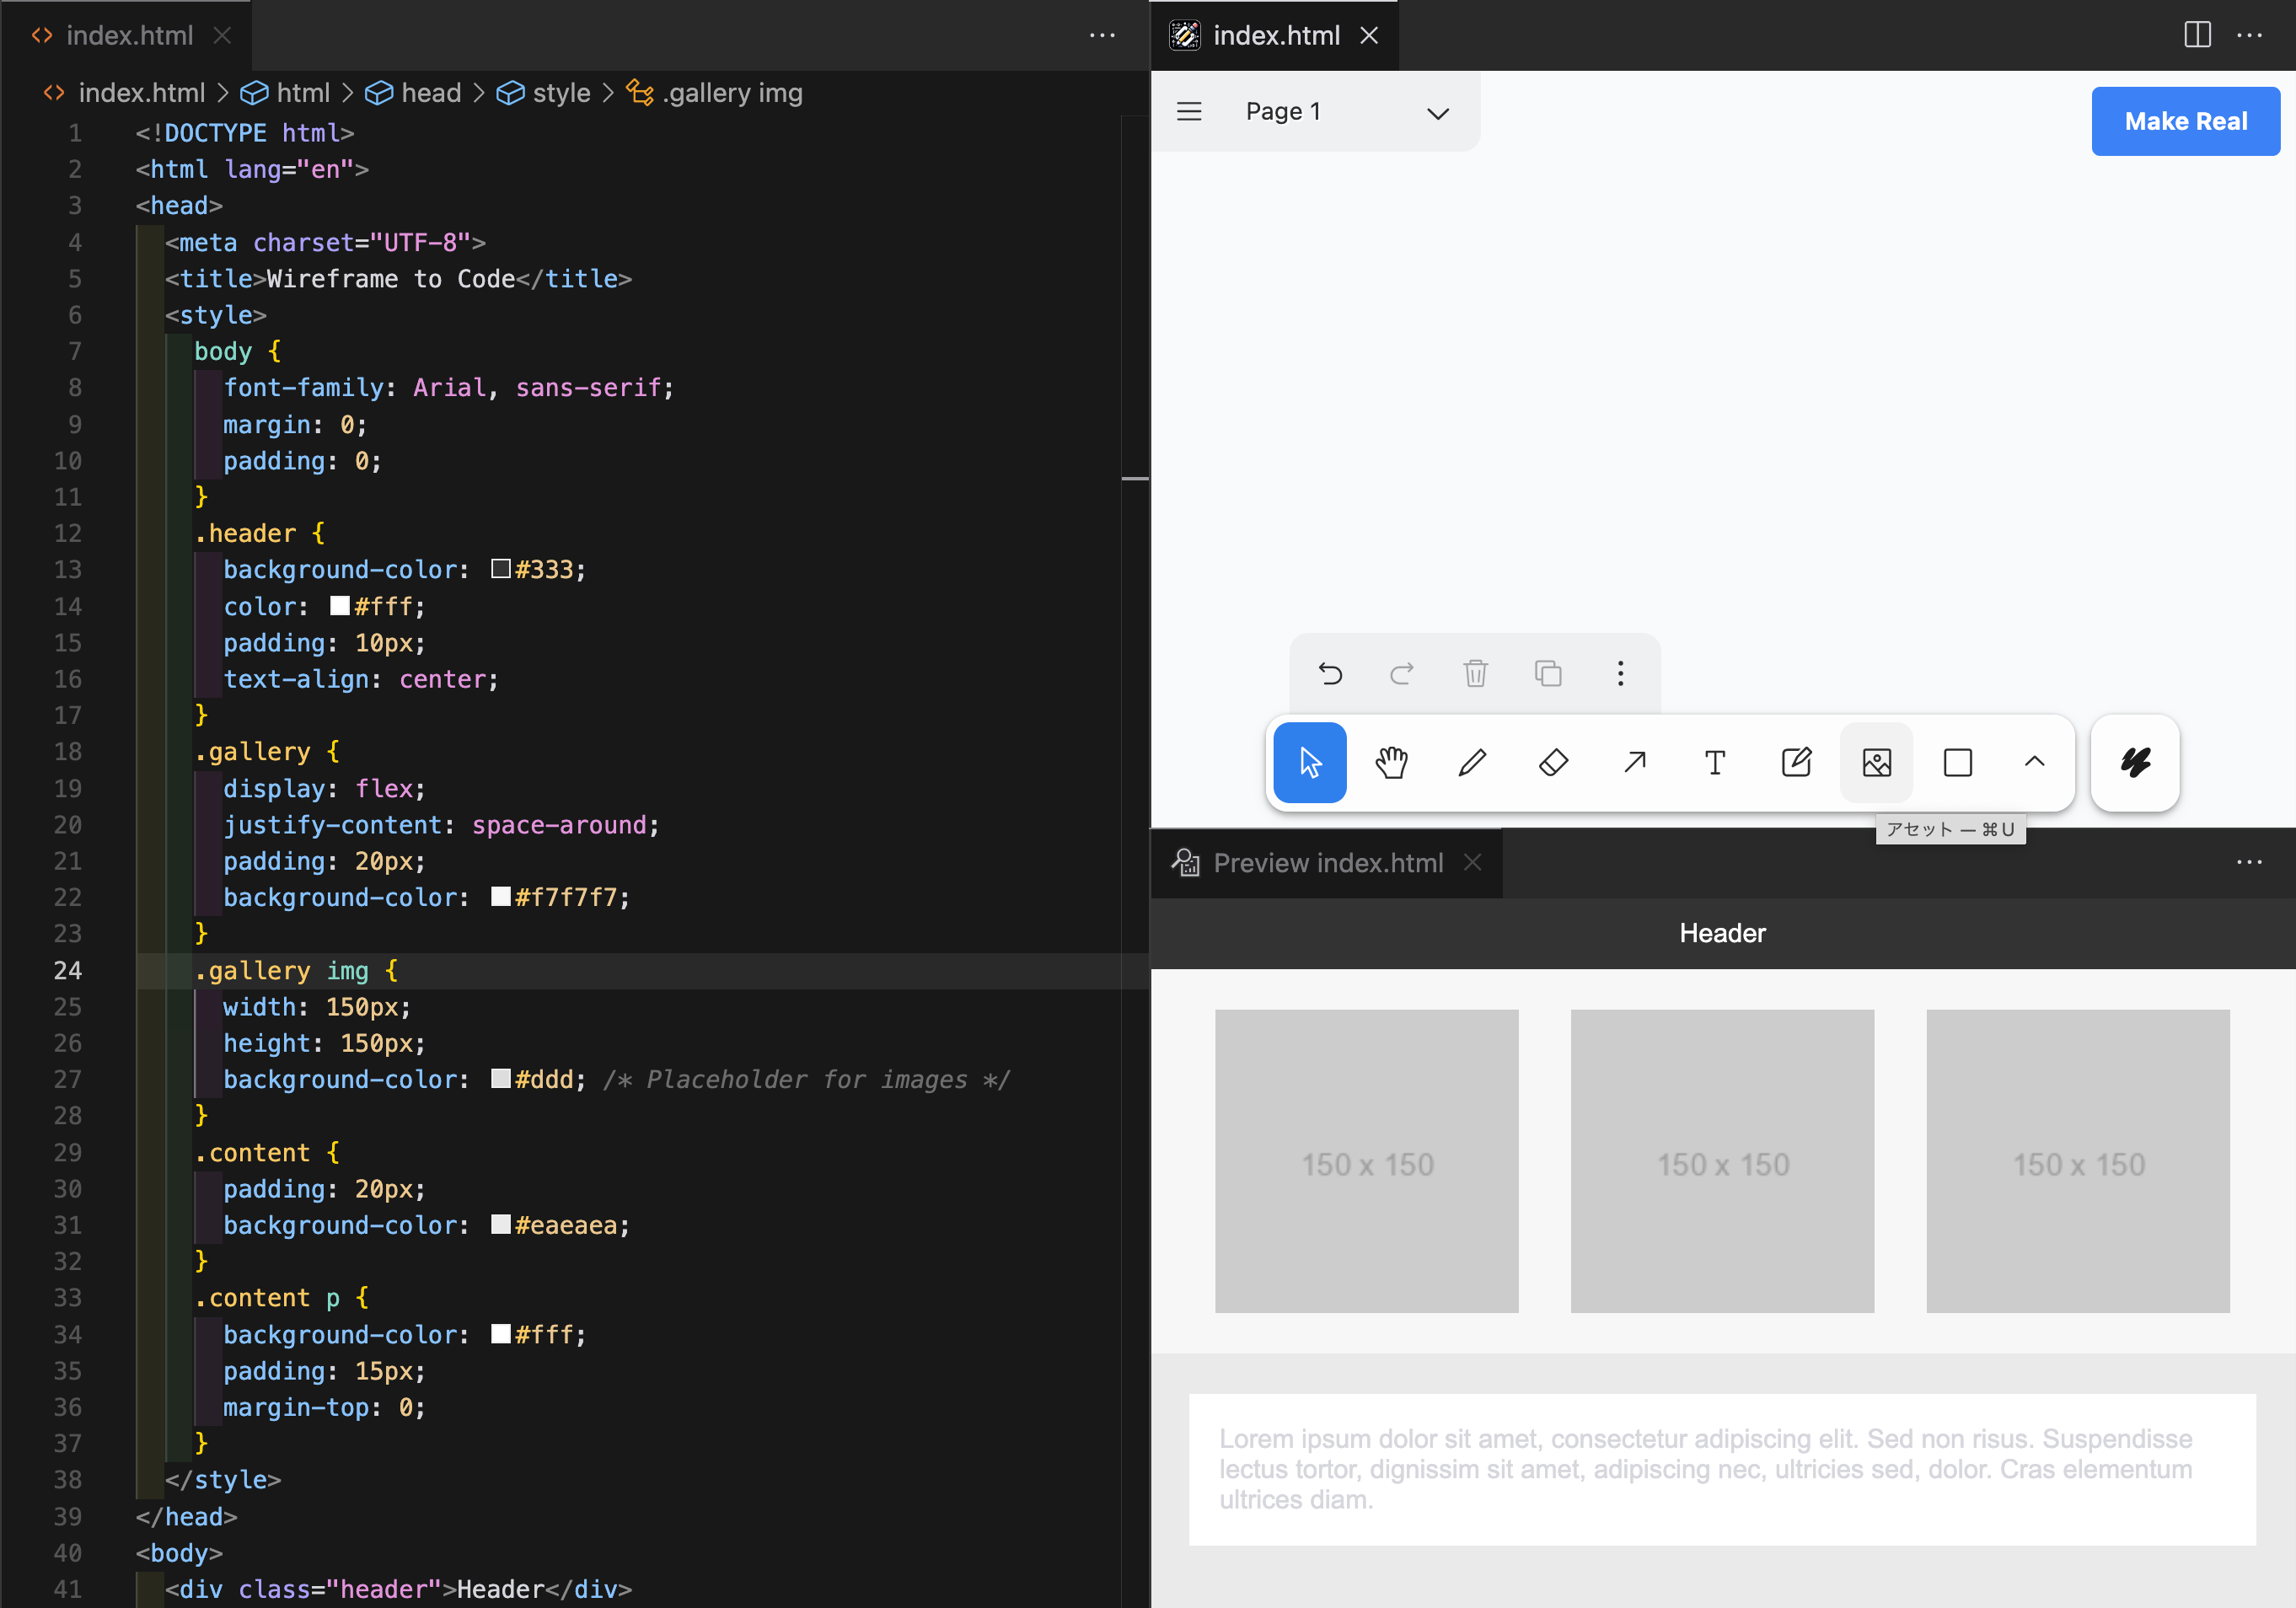Open the hamburger main menu
This screenshot has width=2296, height=1608.
[1189, 112]
